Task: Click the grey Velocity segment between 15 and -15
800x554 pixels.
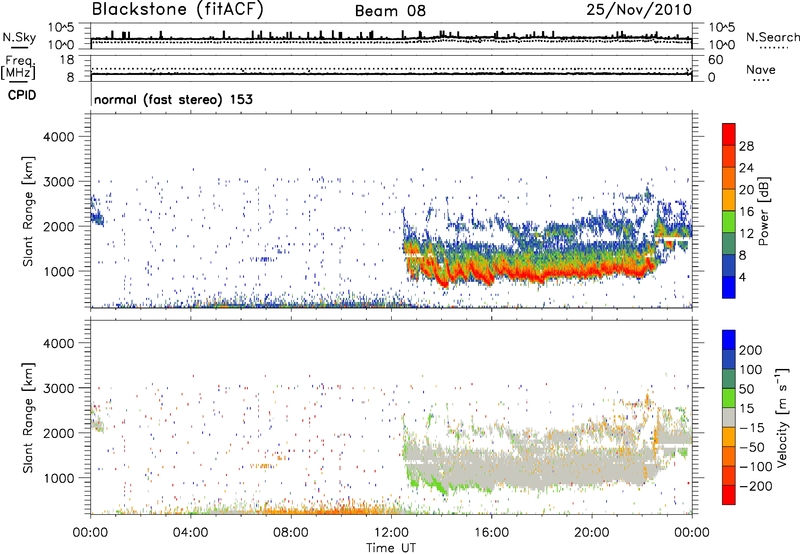Action: point(729,417)
